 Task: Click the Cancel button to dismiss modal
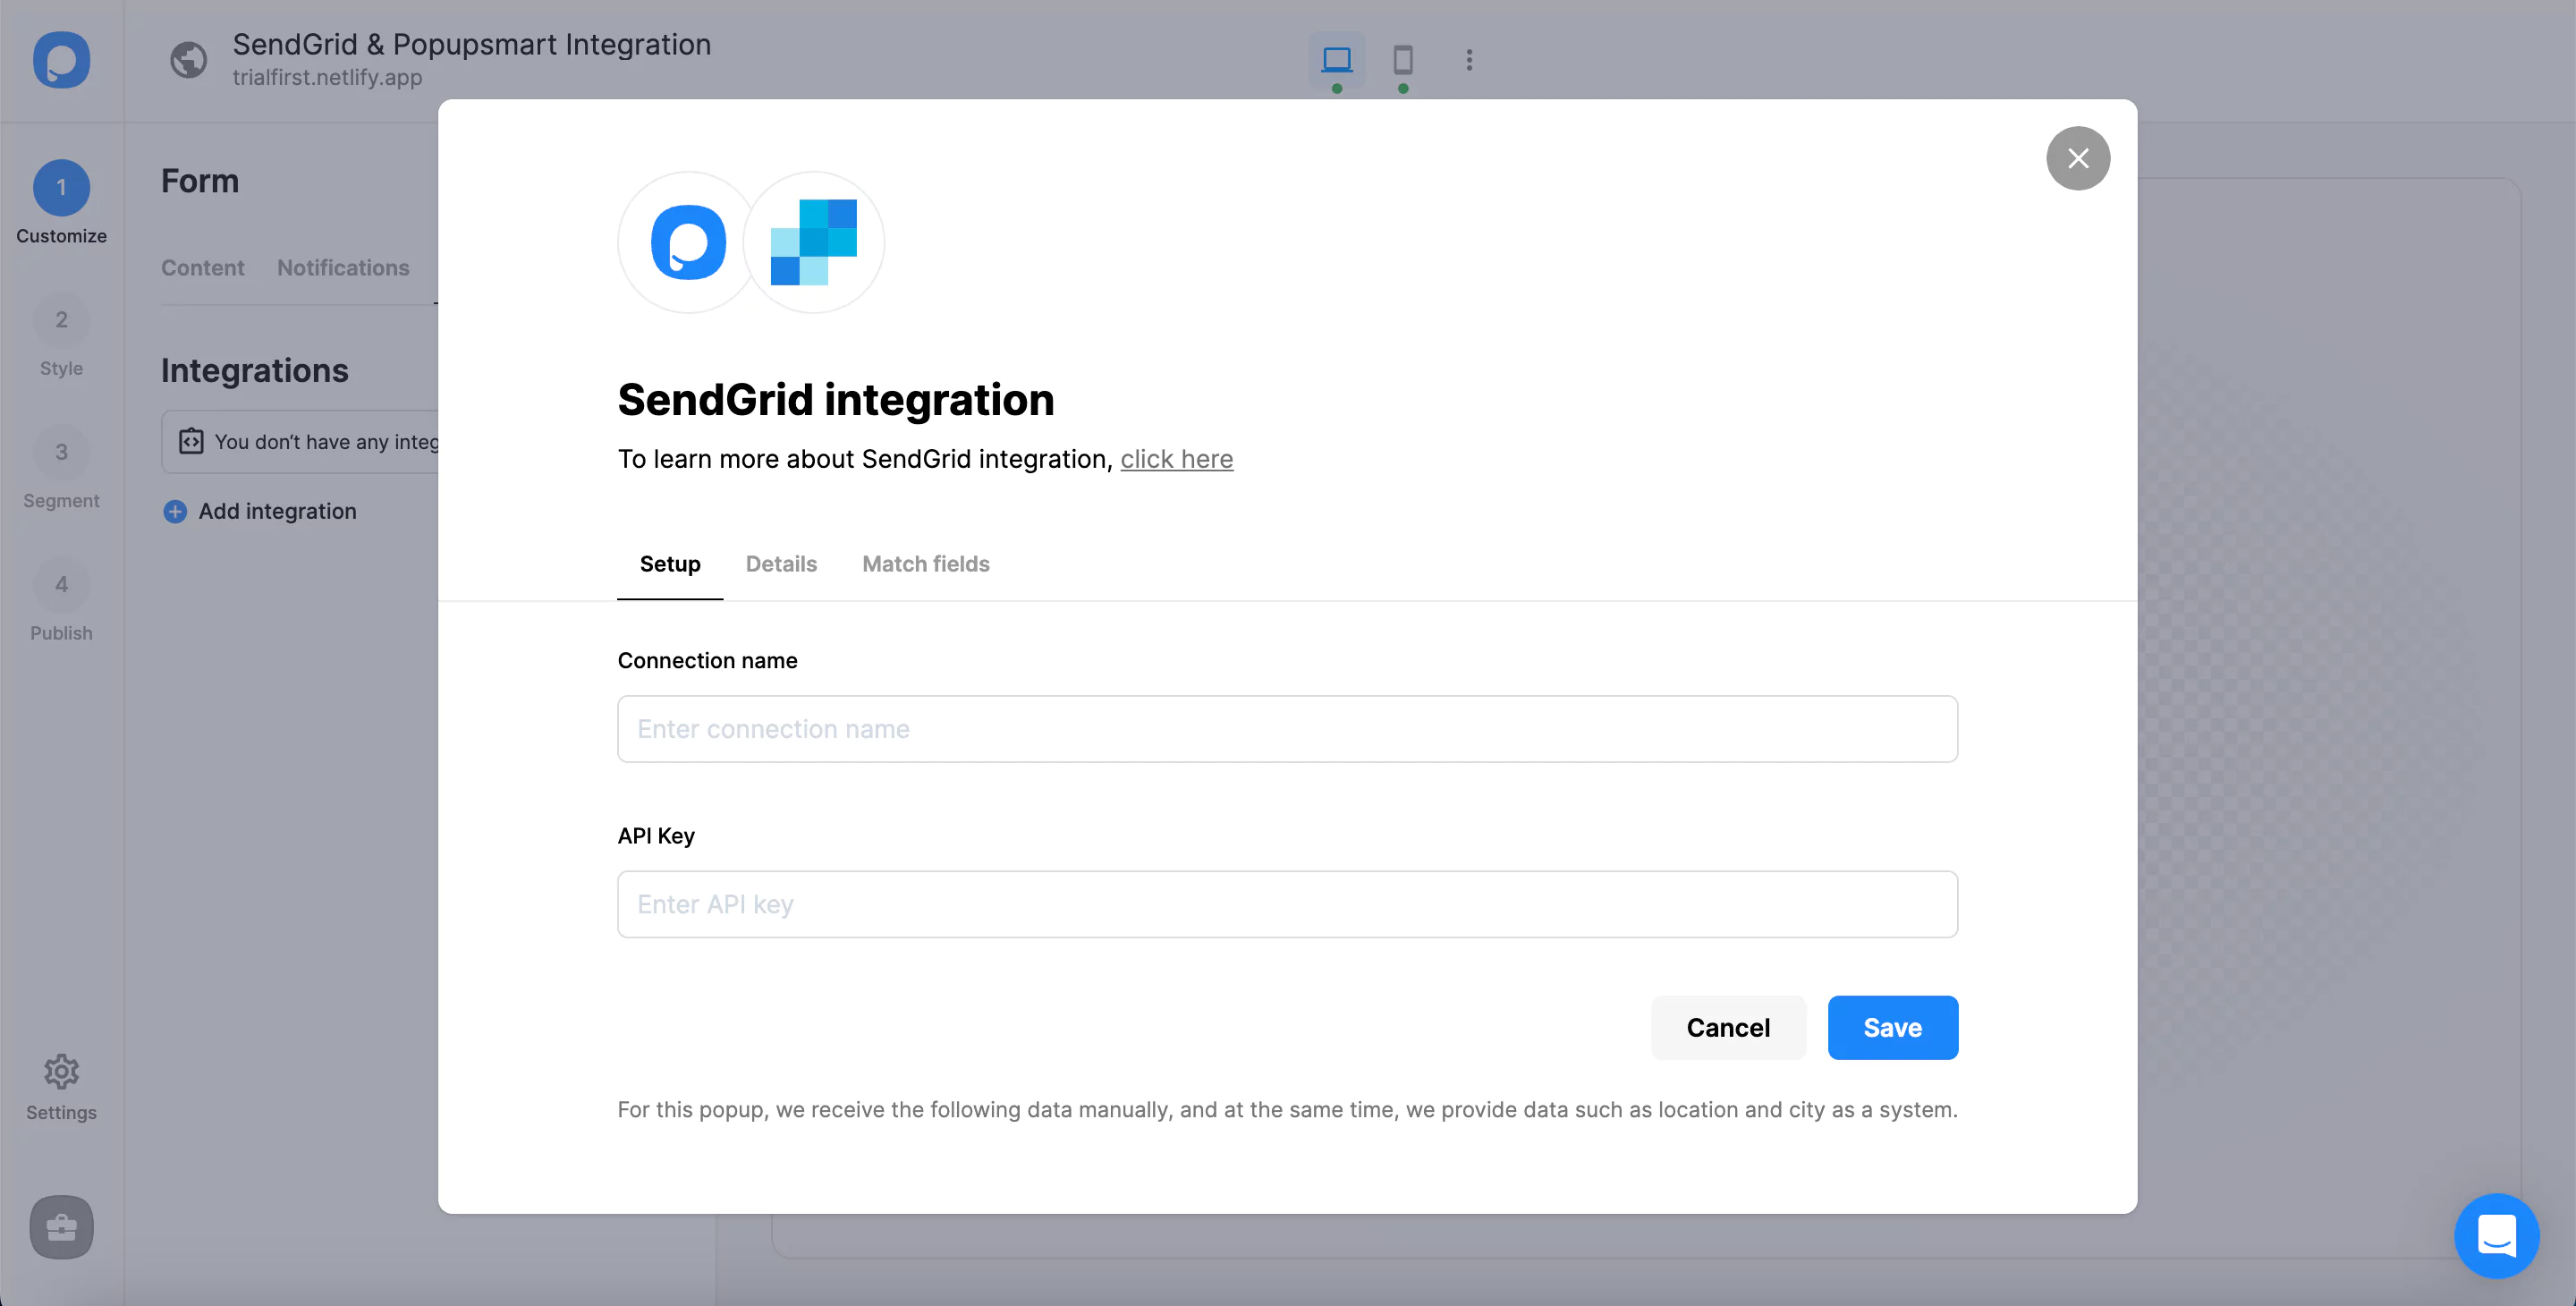(x=1727, y=1026)
